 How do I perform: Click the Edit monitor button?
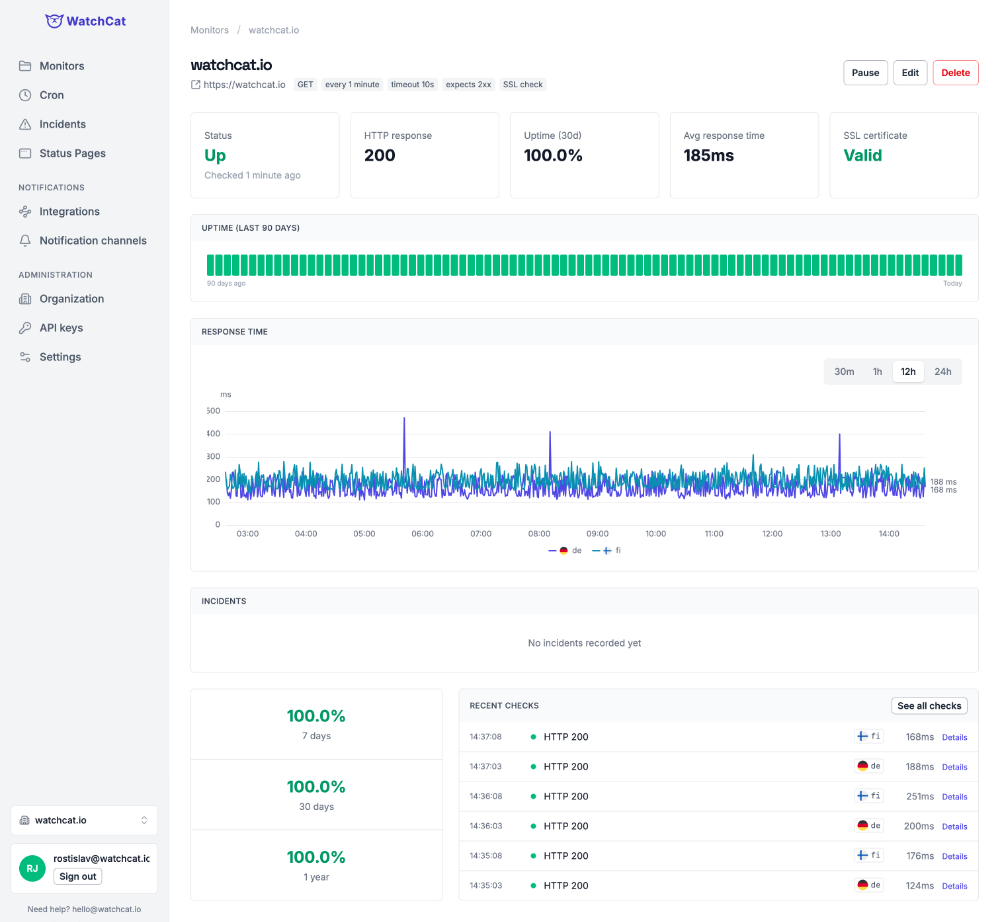(x=910, y=73)
